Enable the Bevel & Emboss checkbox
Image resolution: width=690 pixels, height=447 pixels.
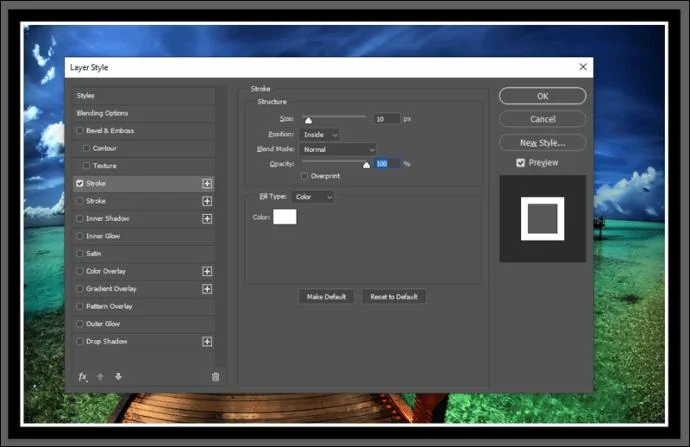click(80, 131)
